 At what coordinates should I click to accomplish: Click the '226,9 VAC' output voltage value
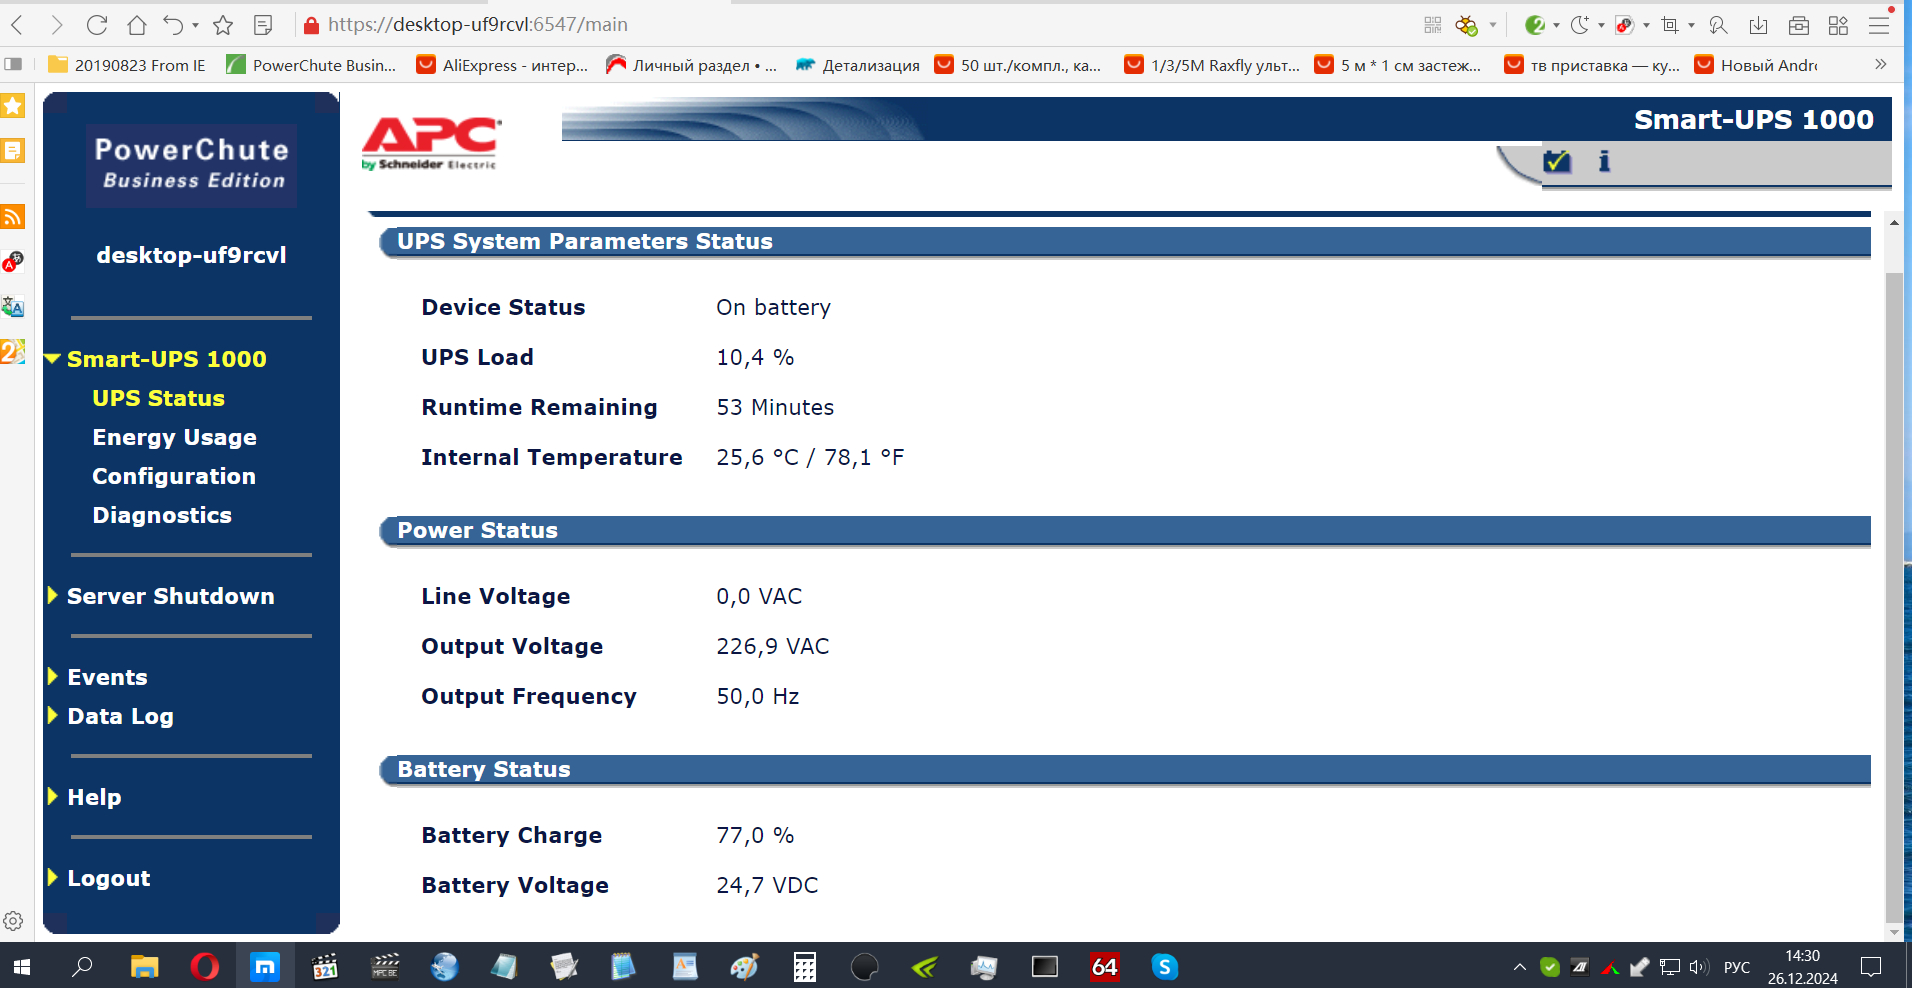[773, 646]
